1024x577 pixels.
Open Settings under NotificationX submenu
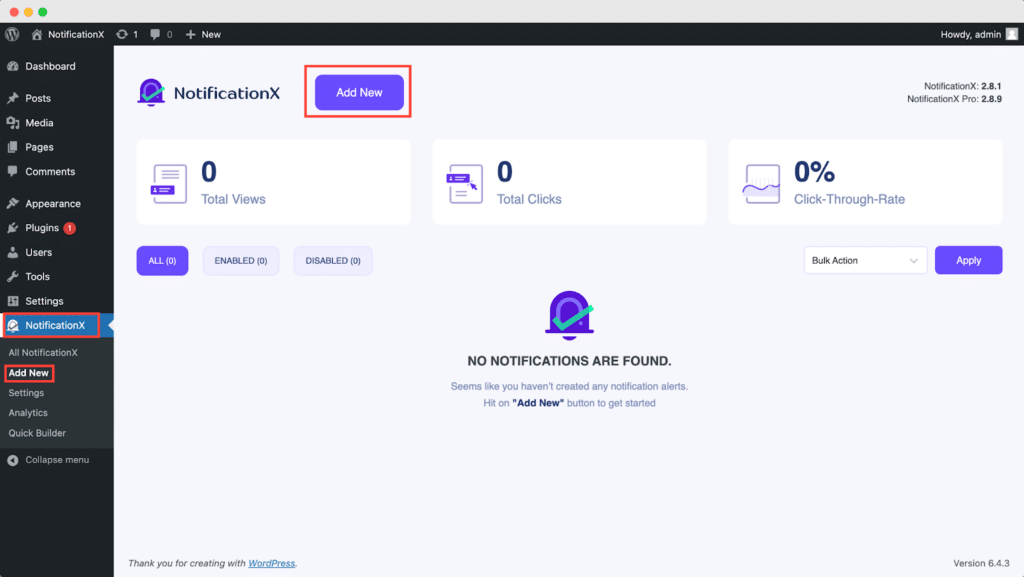click(x=26, y=393)
